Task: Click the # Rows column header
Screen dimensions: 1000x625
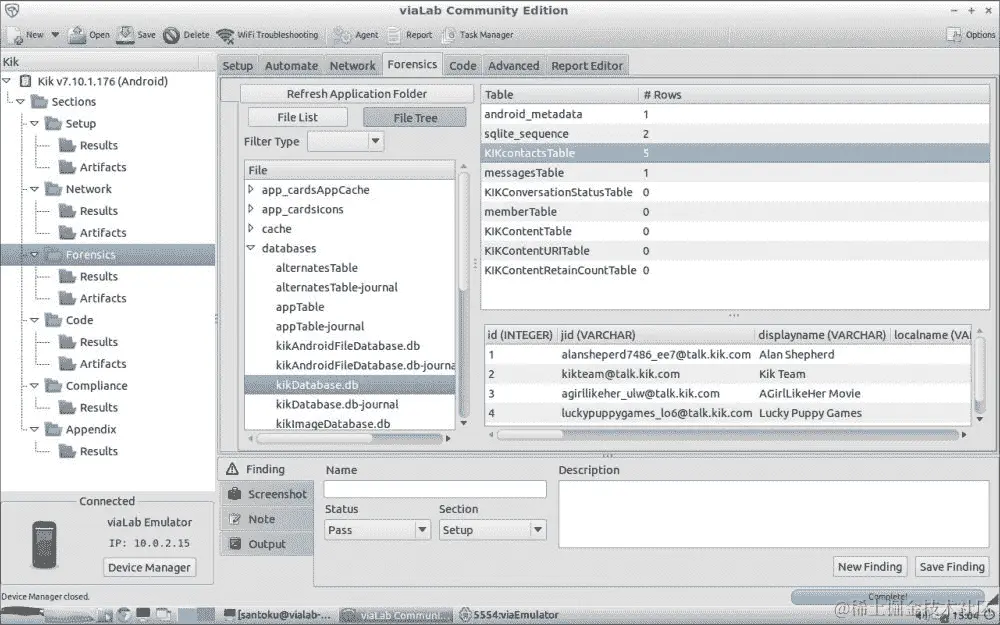Action: (x=813, y=94)
